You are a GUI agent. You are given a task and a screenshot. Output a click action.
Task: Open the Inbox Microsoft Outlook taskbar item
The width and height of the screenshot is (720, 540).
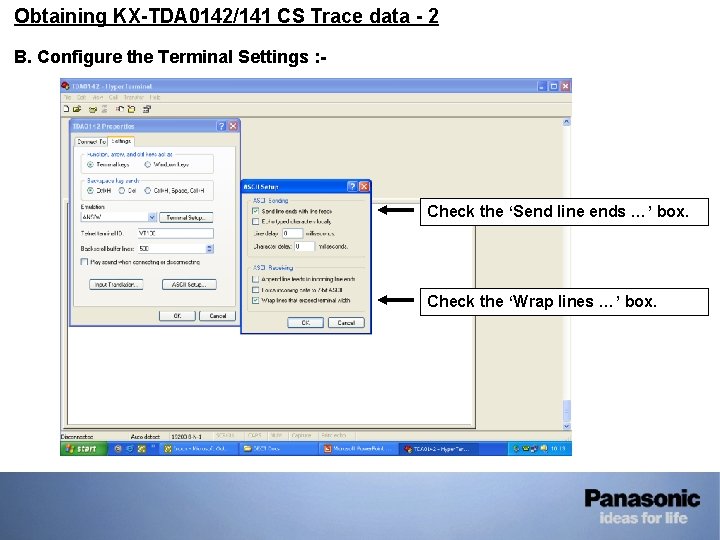pos(198,449)
